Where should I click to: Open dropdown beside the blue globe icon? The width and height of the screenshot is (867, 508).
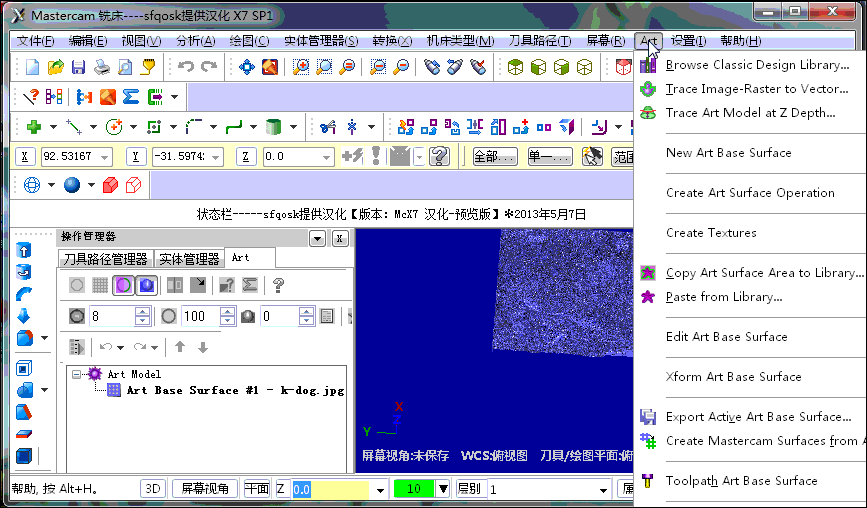[51, 185]
